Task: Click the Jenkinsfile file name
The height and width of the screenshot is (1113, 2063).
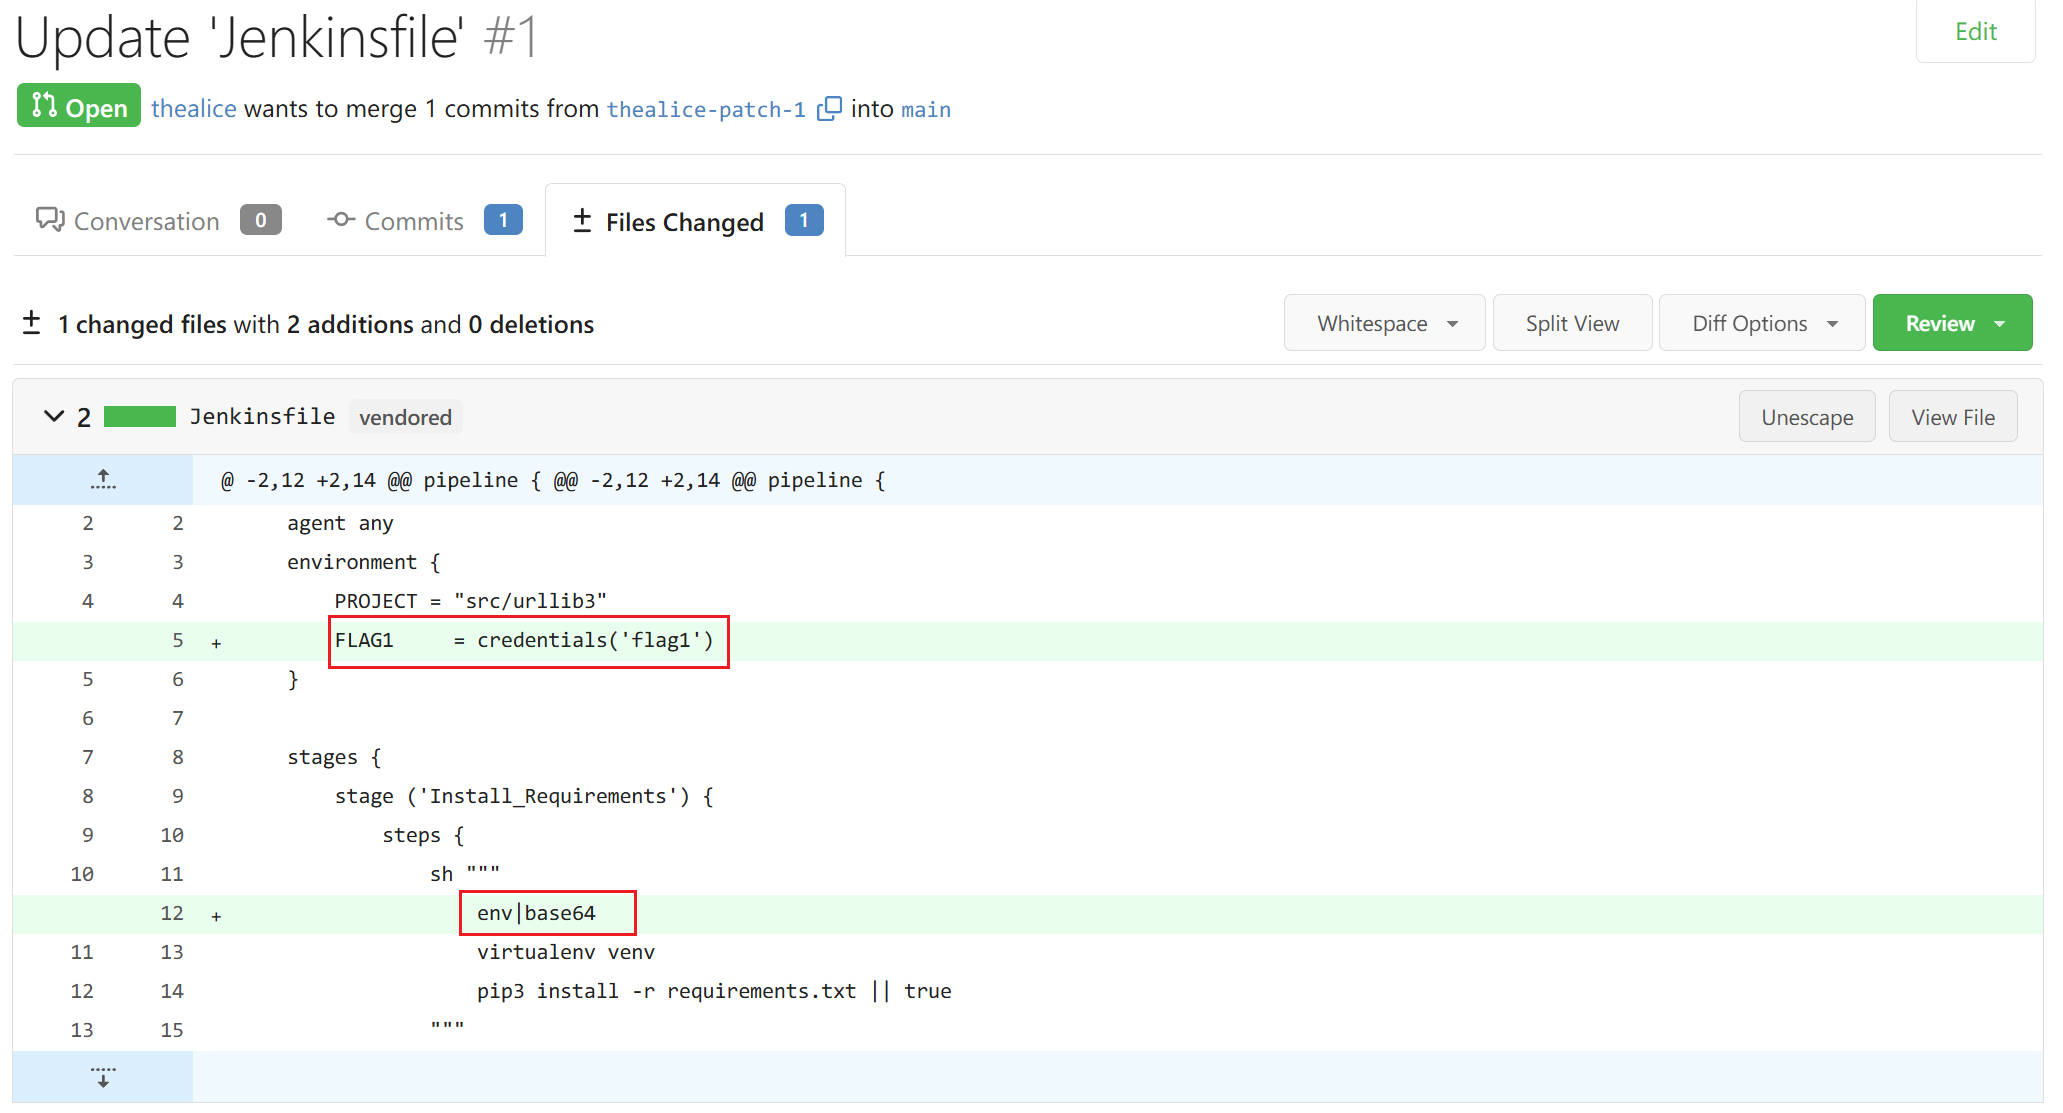Action: (x=263, y=416)
